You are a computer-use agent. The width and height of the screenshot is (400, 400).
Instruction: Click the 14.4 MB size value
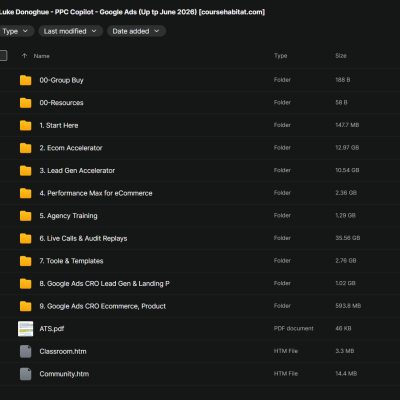pos(346,374)
